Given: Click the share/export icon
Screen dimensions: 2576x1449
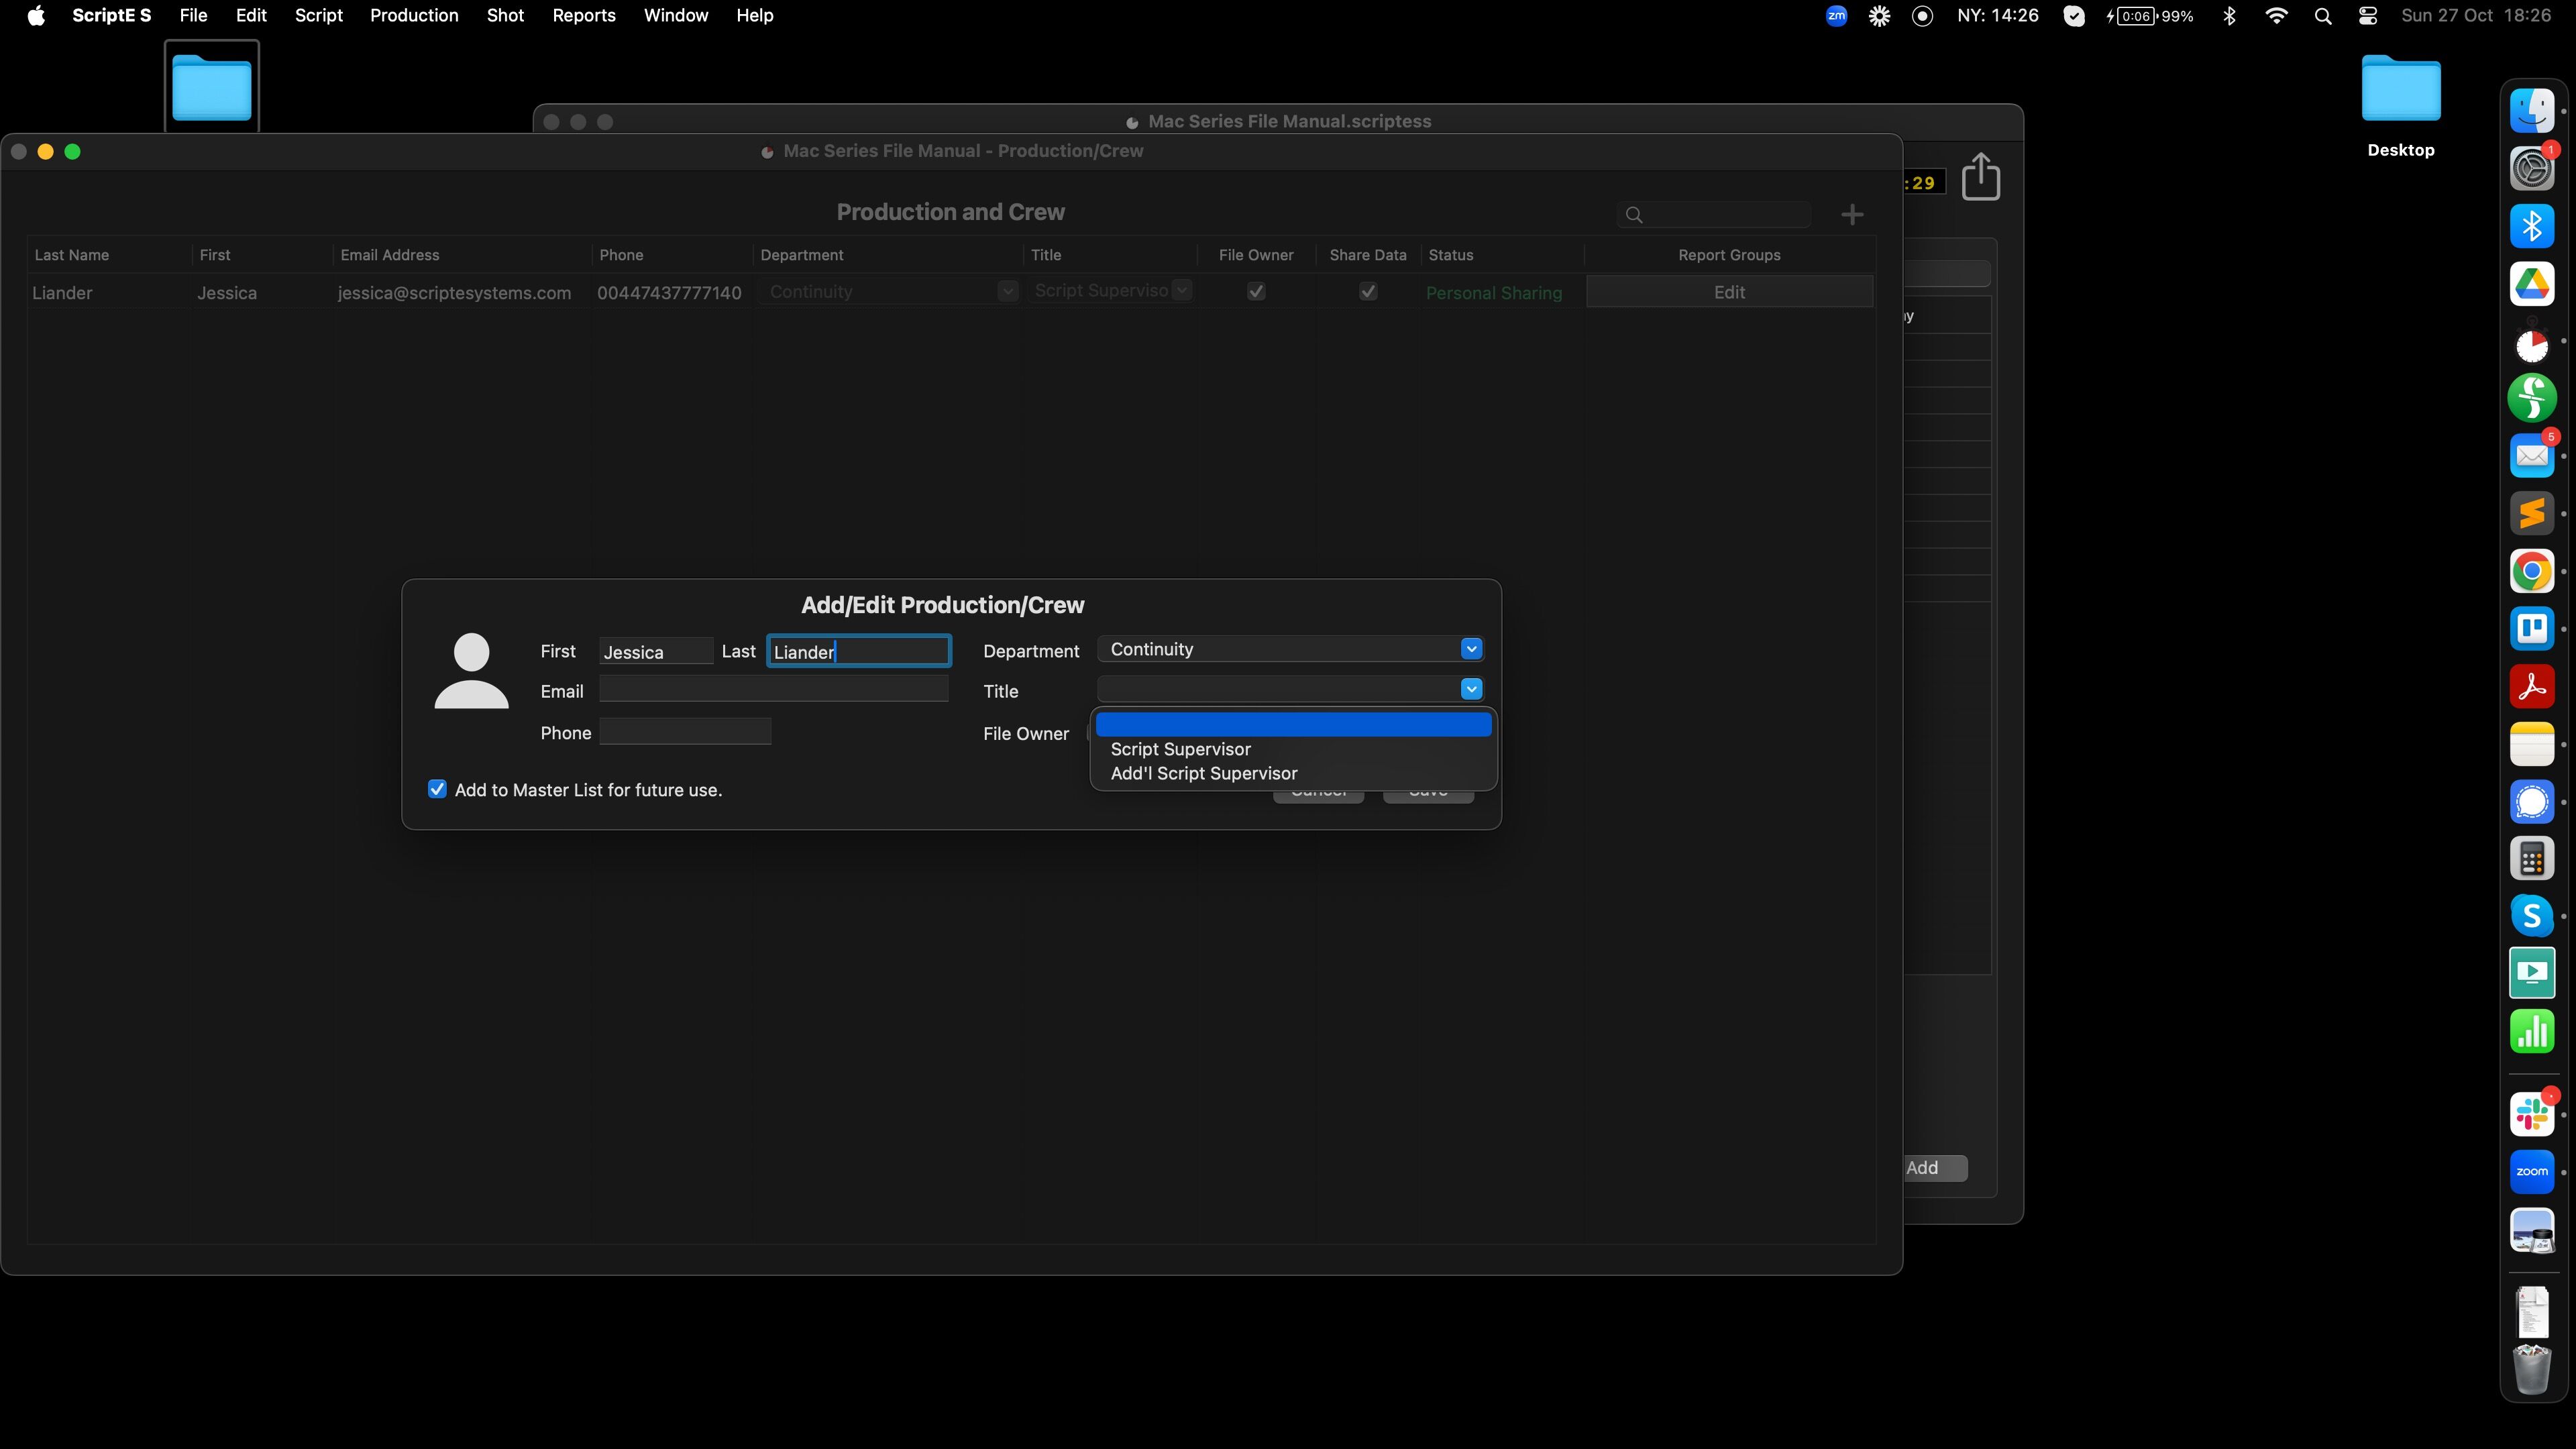Looking at the screenshot, I should click(x=1980, y=178).
